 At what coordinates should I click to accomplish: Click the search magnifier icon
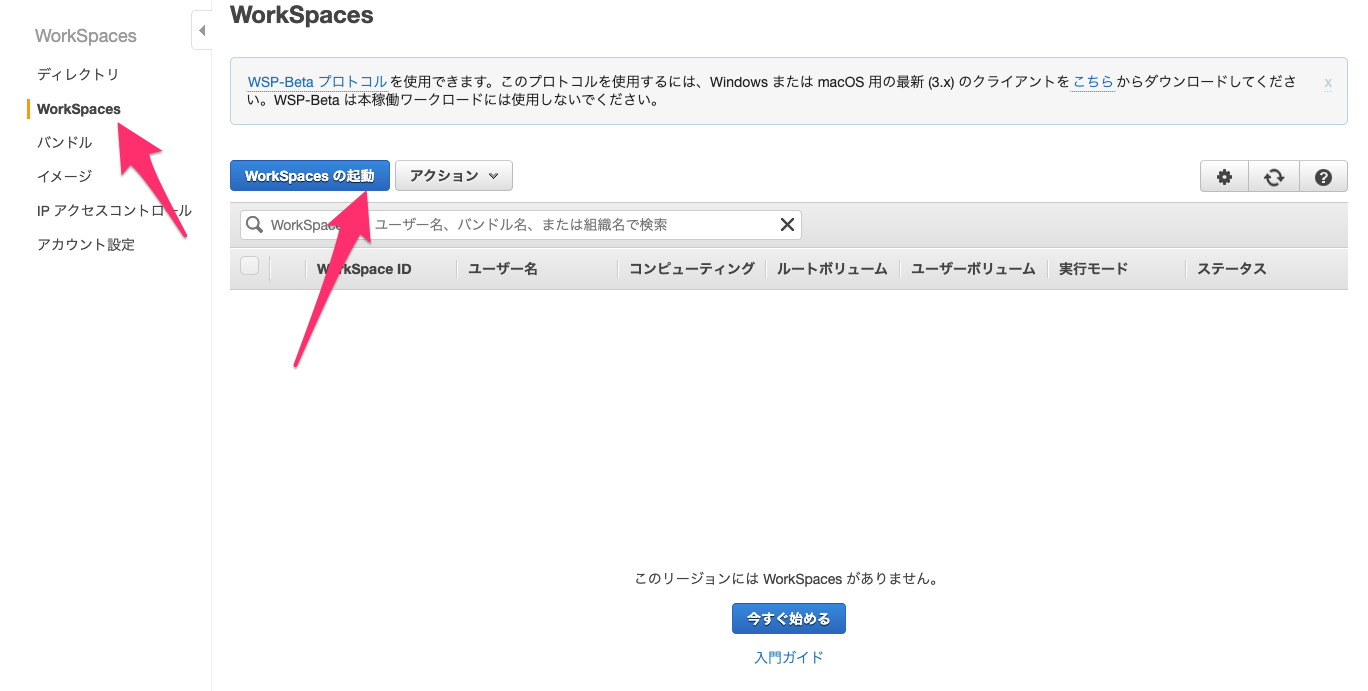[255, 225]
